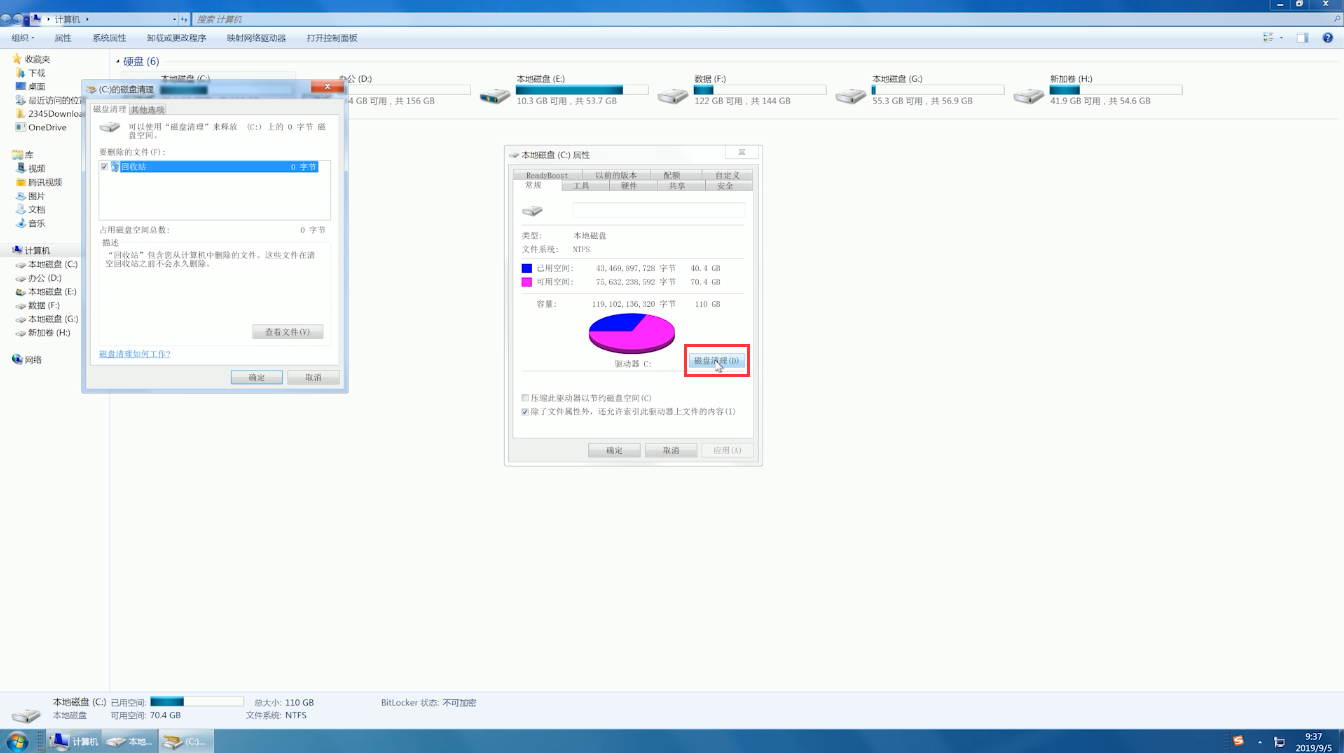Open the ReadyBoost tab in properties
Screen dimensions: 1344x753
pos(547,175)
